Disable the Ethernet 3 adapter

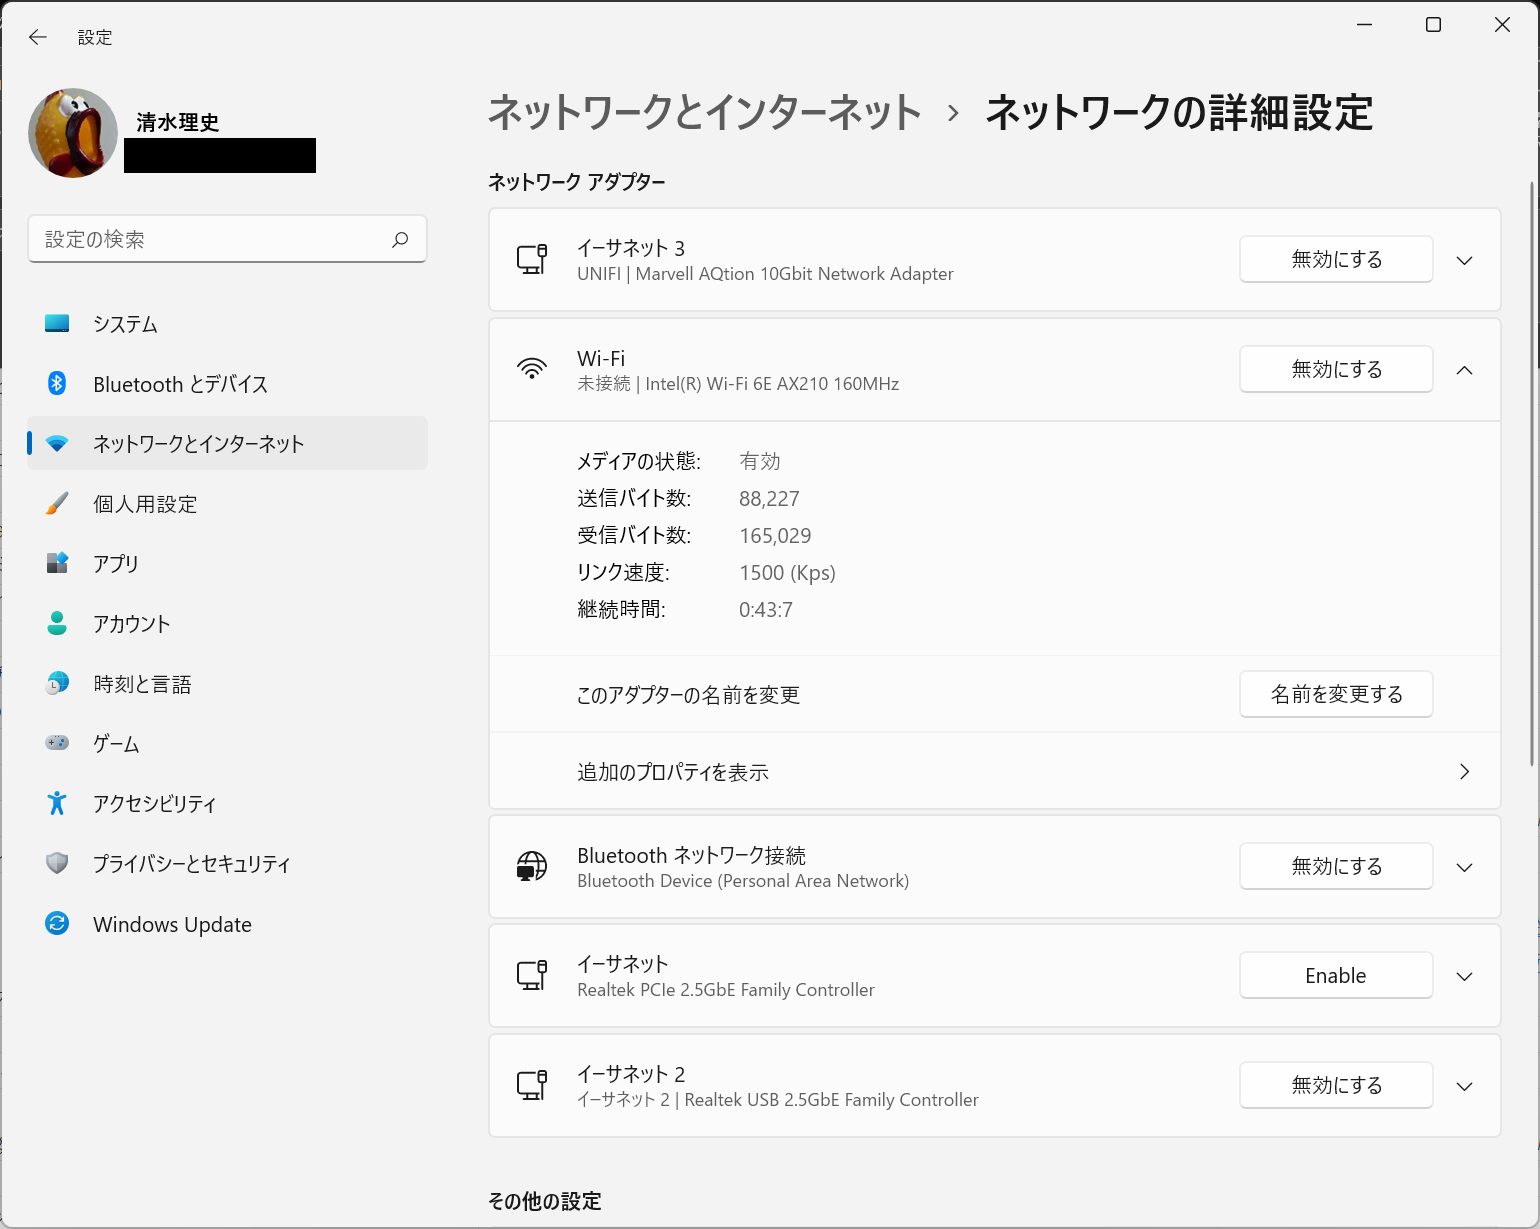coord(1335,259)
